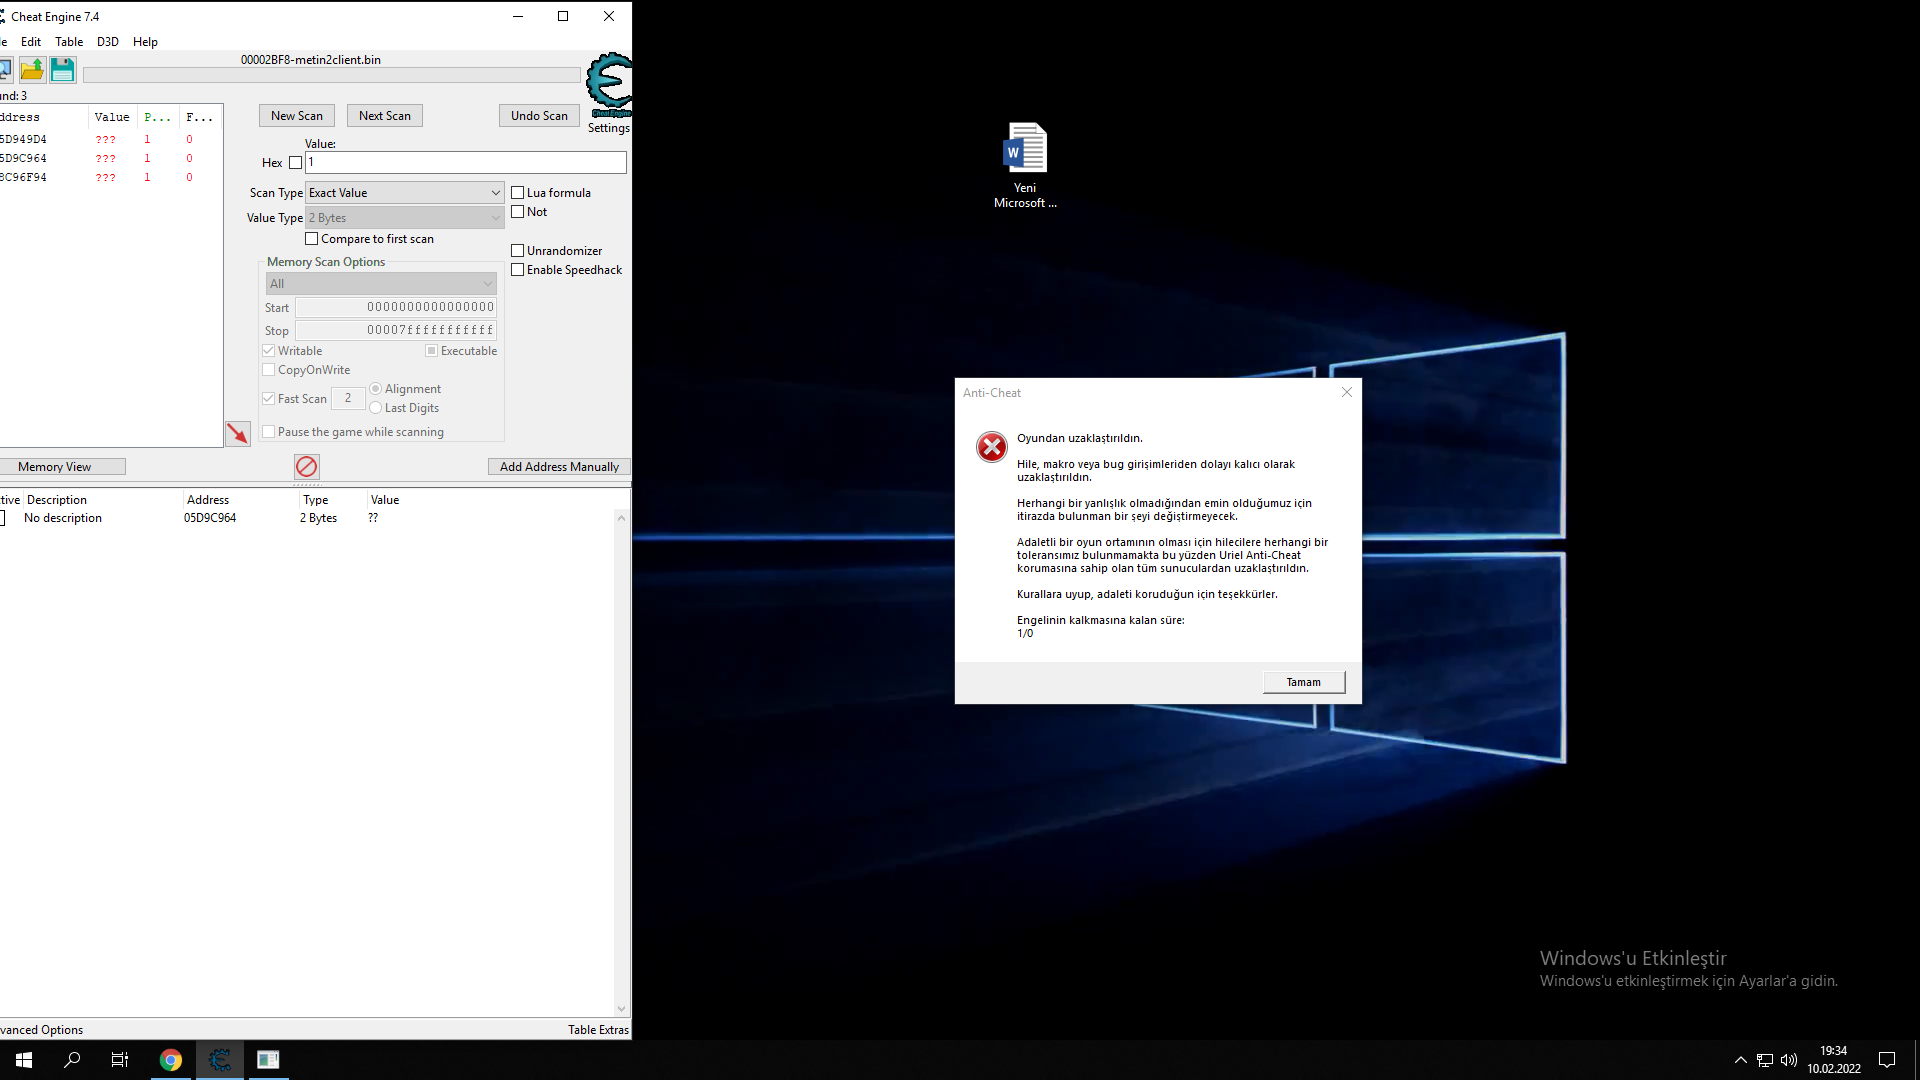Viewport: 1920px width, 1080px height.
Task: Open the D3D menu
Action: (108, 42)
